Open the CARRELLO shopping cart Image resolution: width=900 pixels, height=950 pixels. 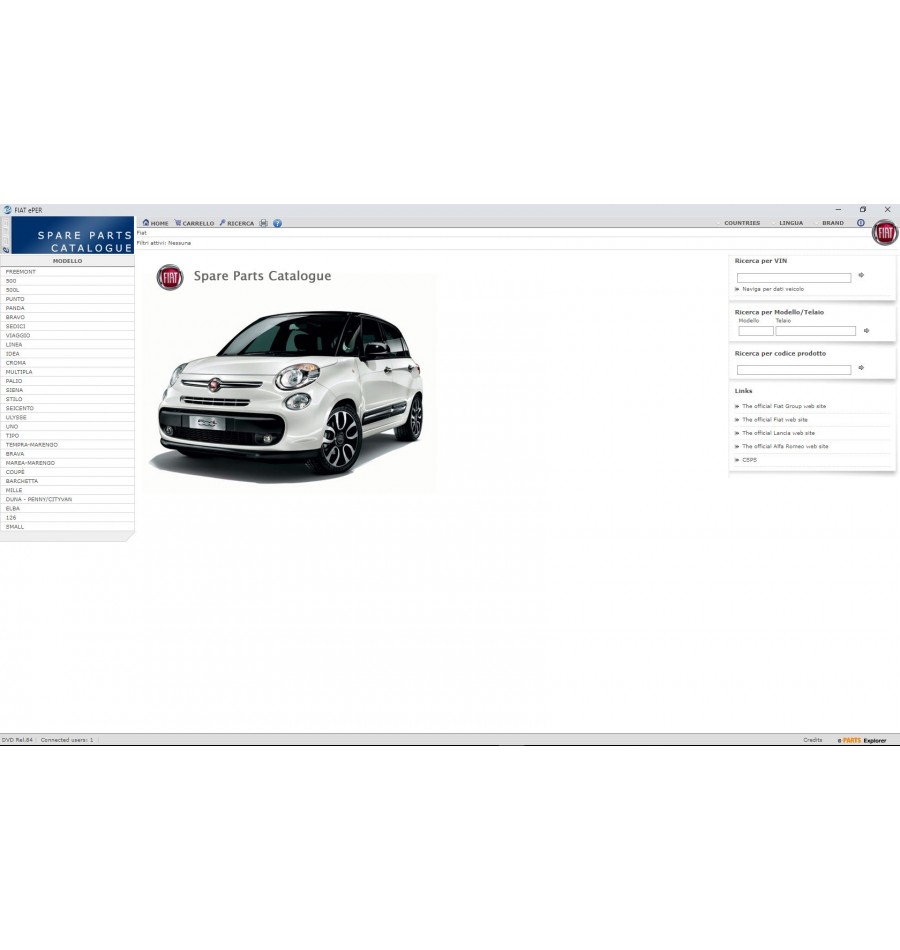(x=194, y=223)
